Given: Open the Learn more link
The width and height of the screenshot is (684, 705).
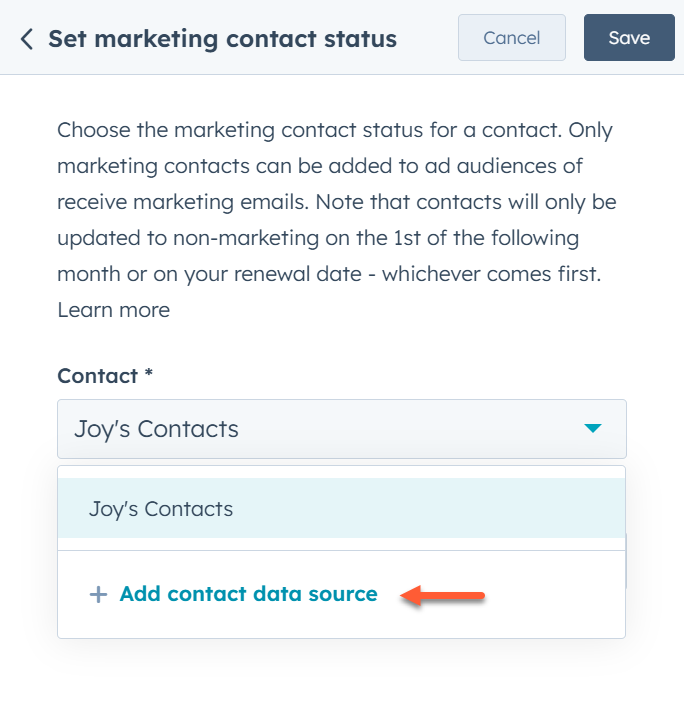Looking at the screenshot, I should coord(113,310).
